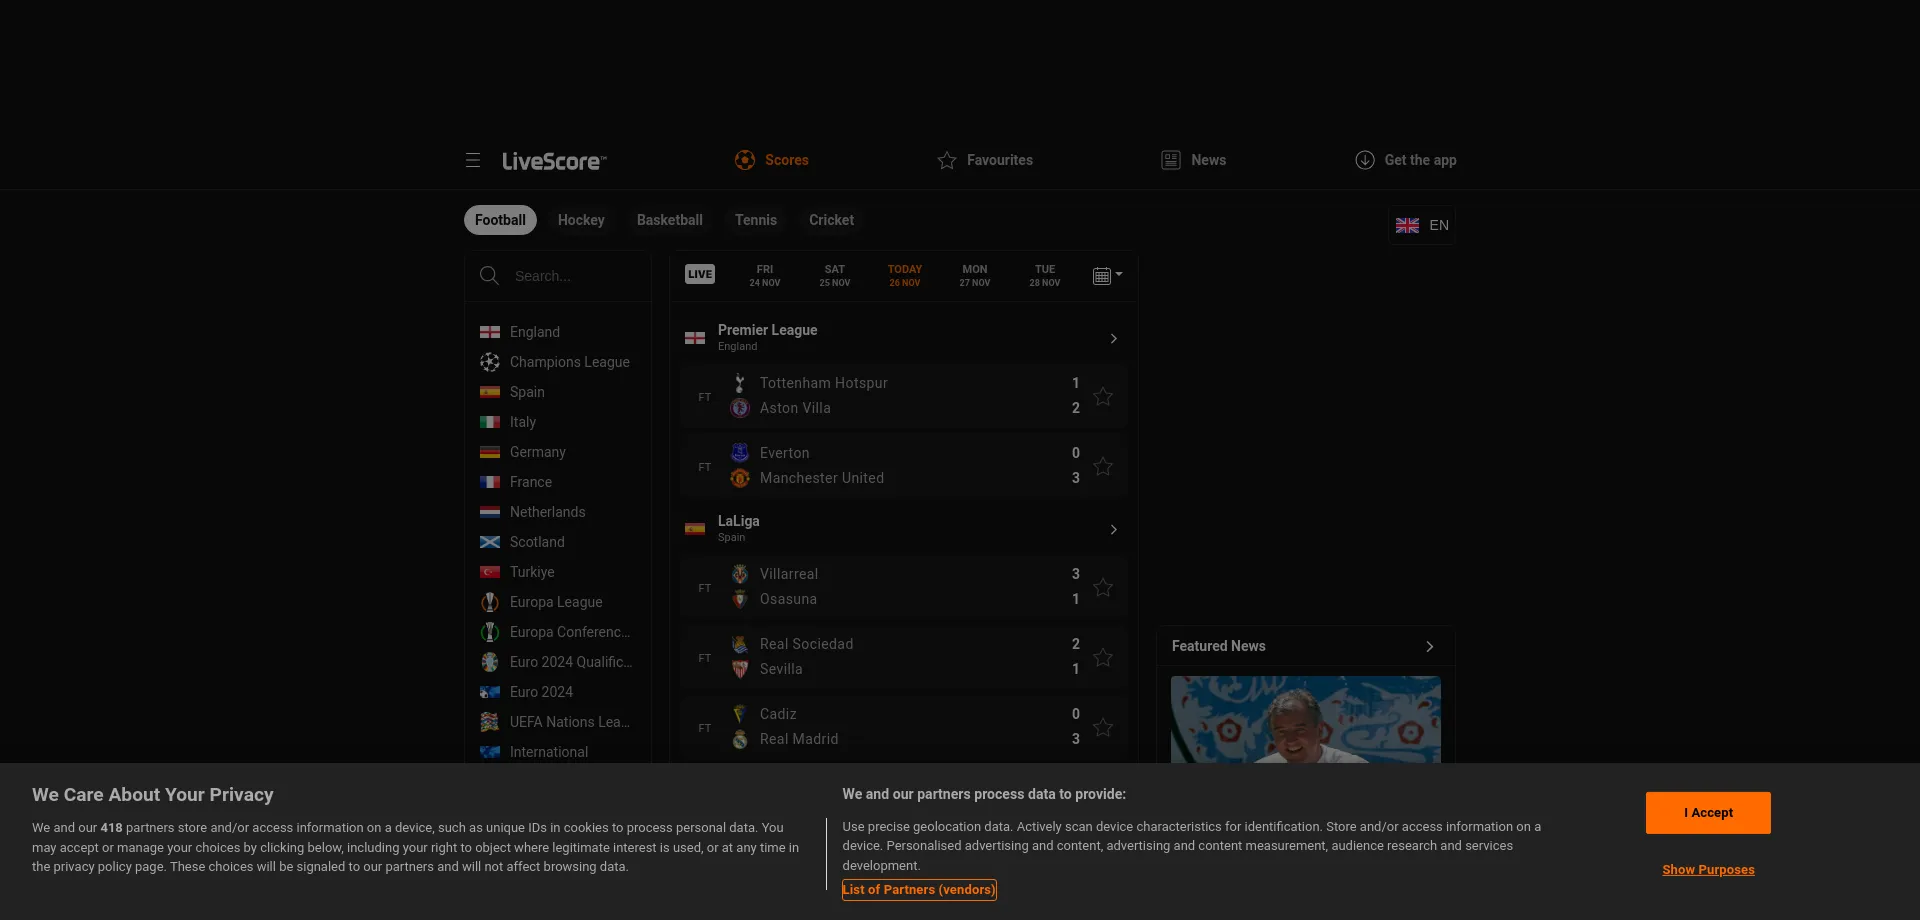The image size is (1920, 920).
Task: Click the Everton crest
Action: (740, 453)
